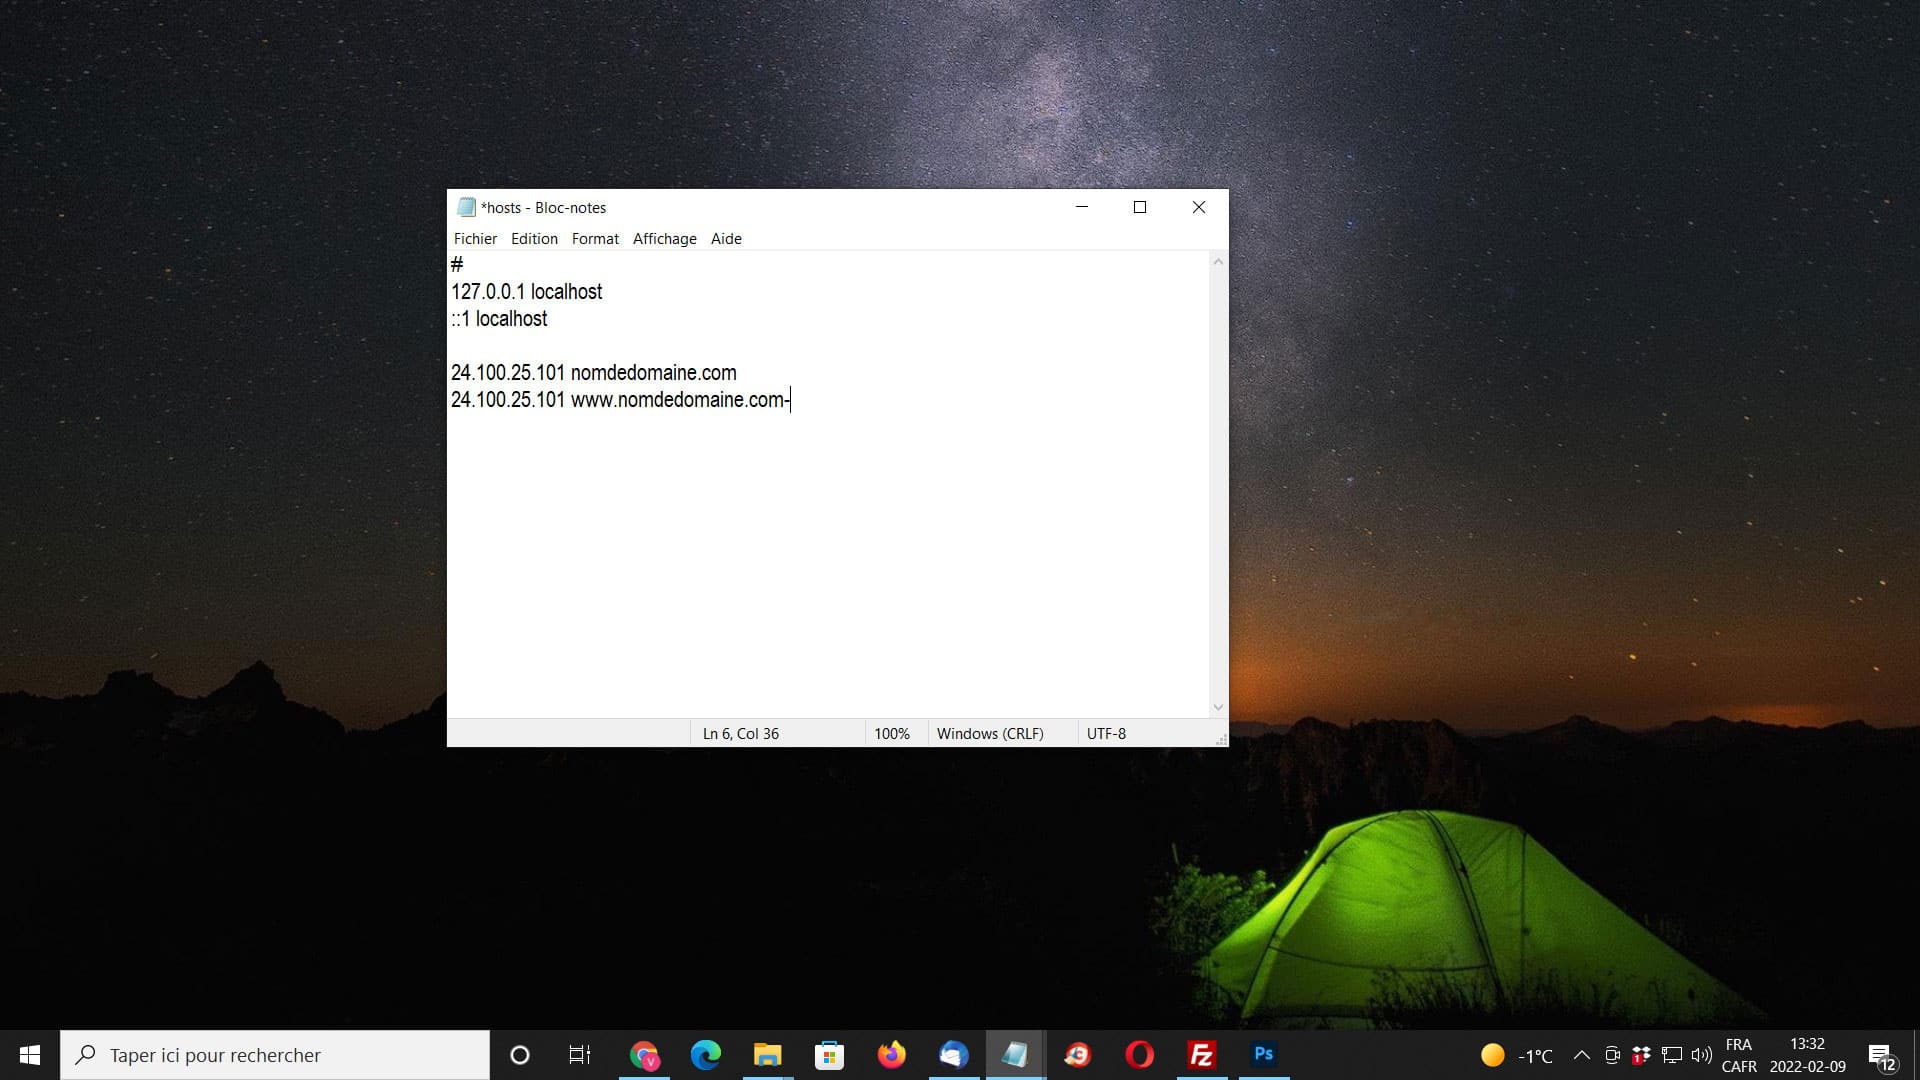
Task: Click the weather -1°C widget
Action: (x=1517, y=1055)
